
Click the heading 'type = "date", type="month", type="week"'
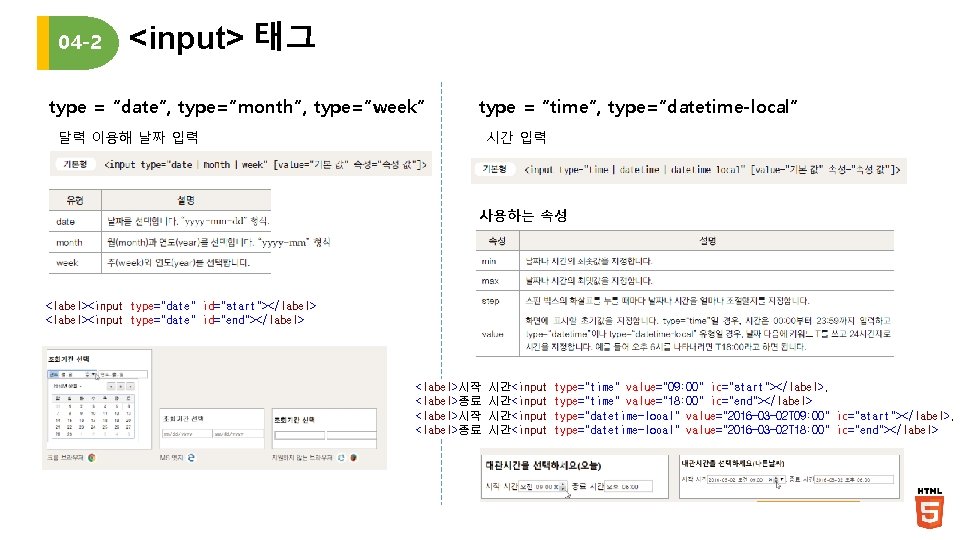point(236,107)
